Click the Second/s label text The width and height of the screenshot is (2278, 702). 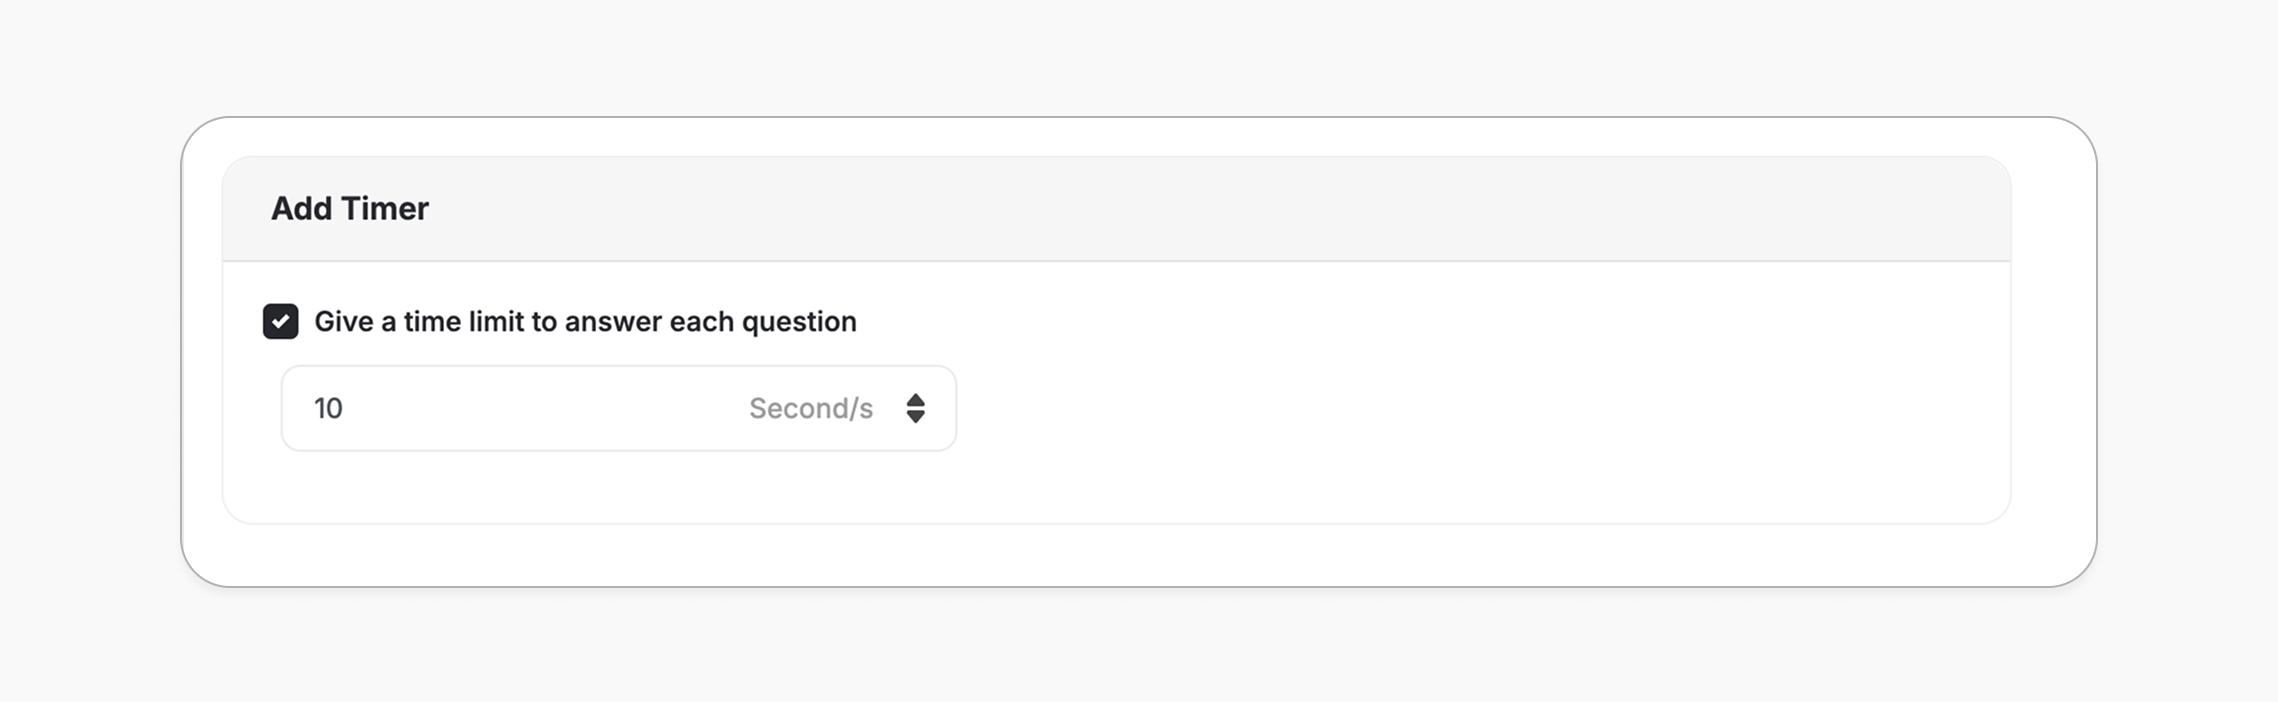tap(811, 408)
